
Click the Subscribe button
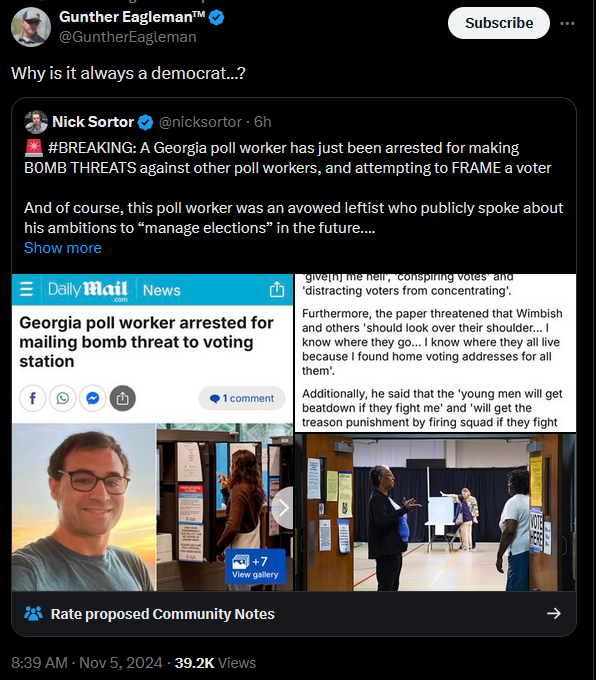pyautogui.click(x=499, y=23)
